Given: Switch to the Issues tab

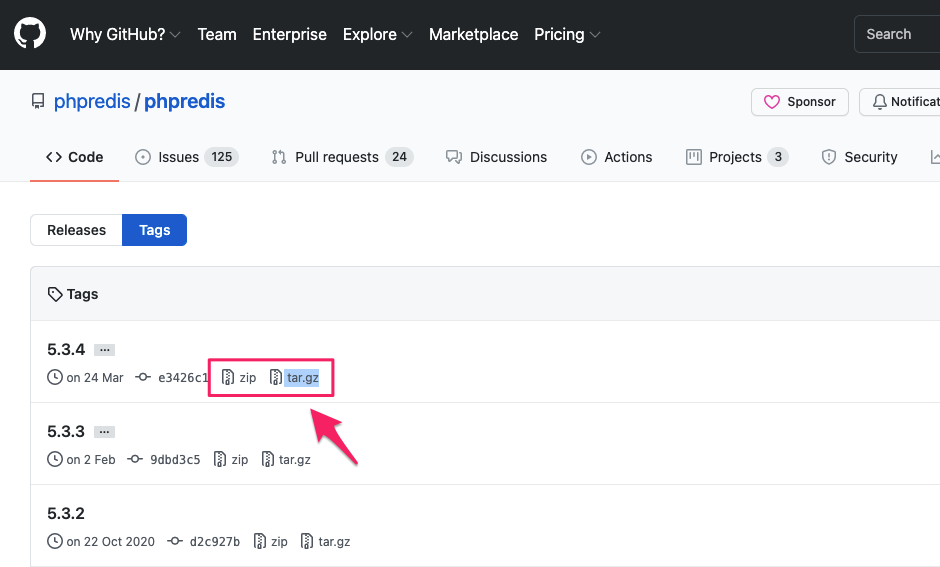Looking at the screenshot, I should [x=186, y=157].
